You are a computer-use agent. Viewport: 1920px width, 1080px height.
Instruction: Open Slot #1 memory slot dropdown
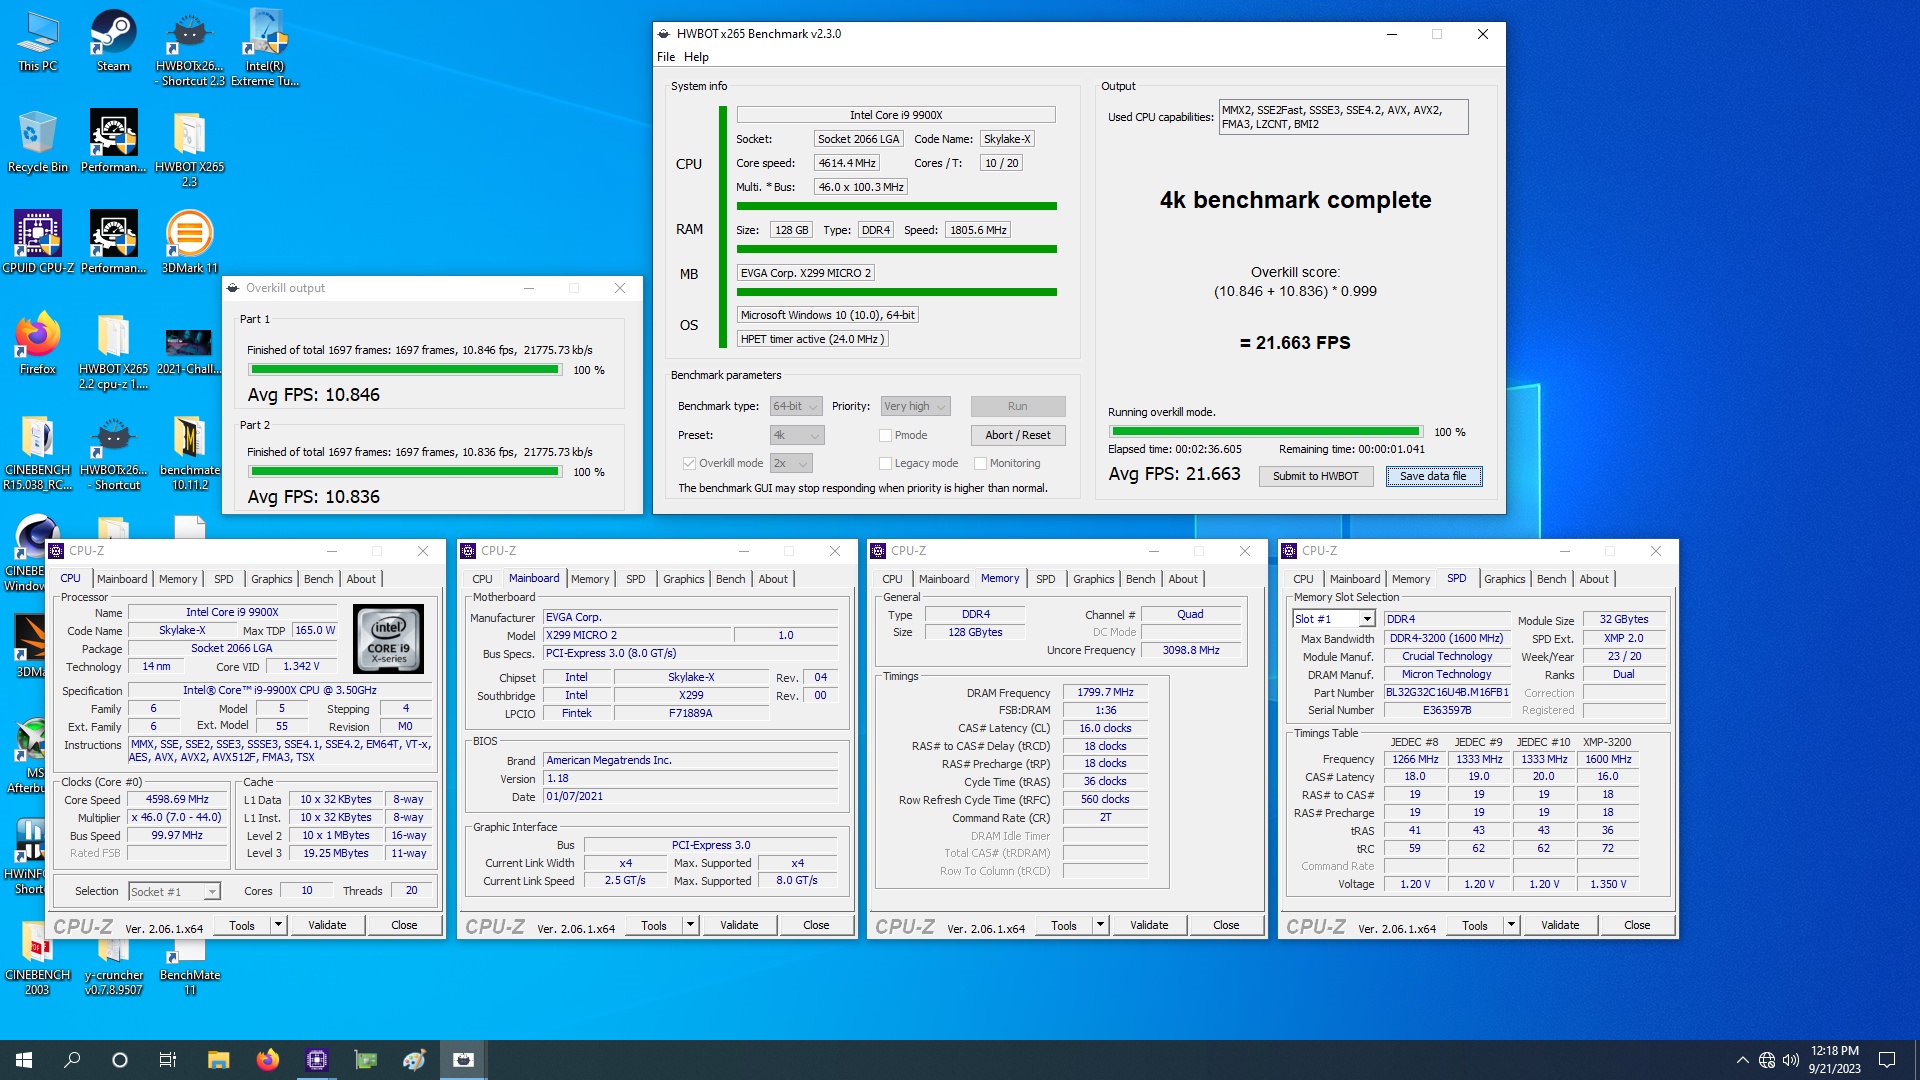pos(1334,619)
